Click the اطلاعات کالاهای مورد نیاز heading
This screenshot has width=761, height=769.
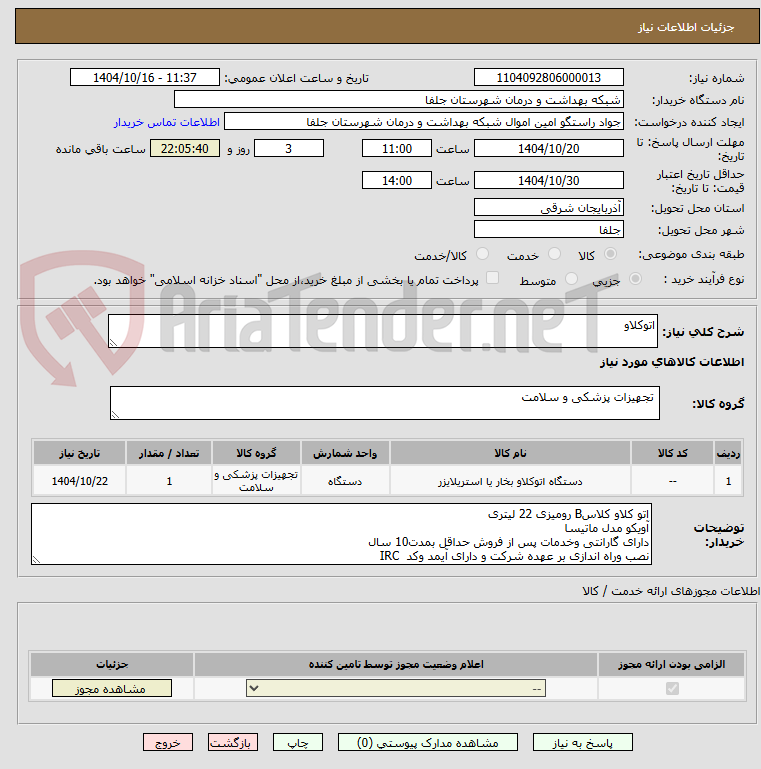point(672,362)
